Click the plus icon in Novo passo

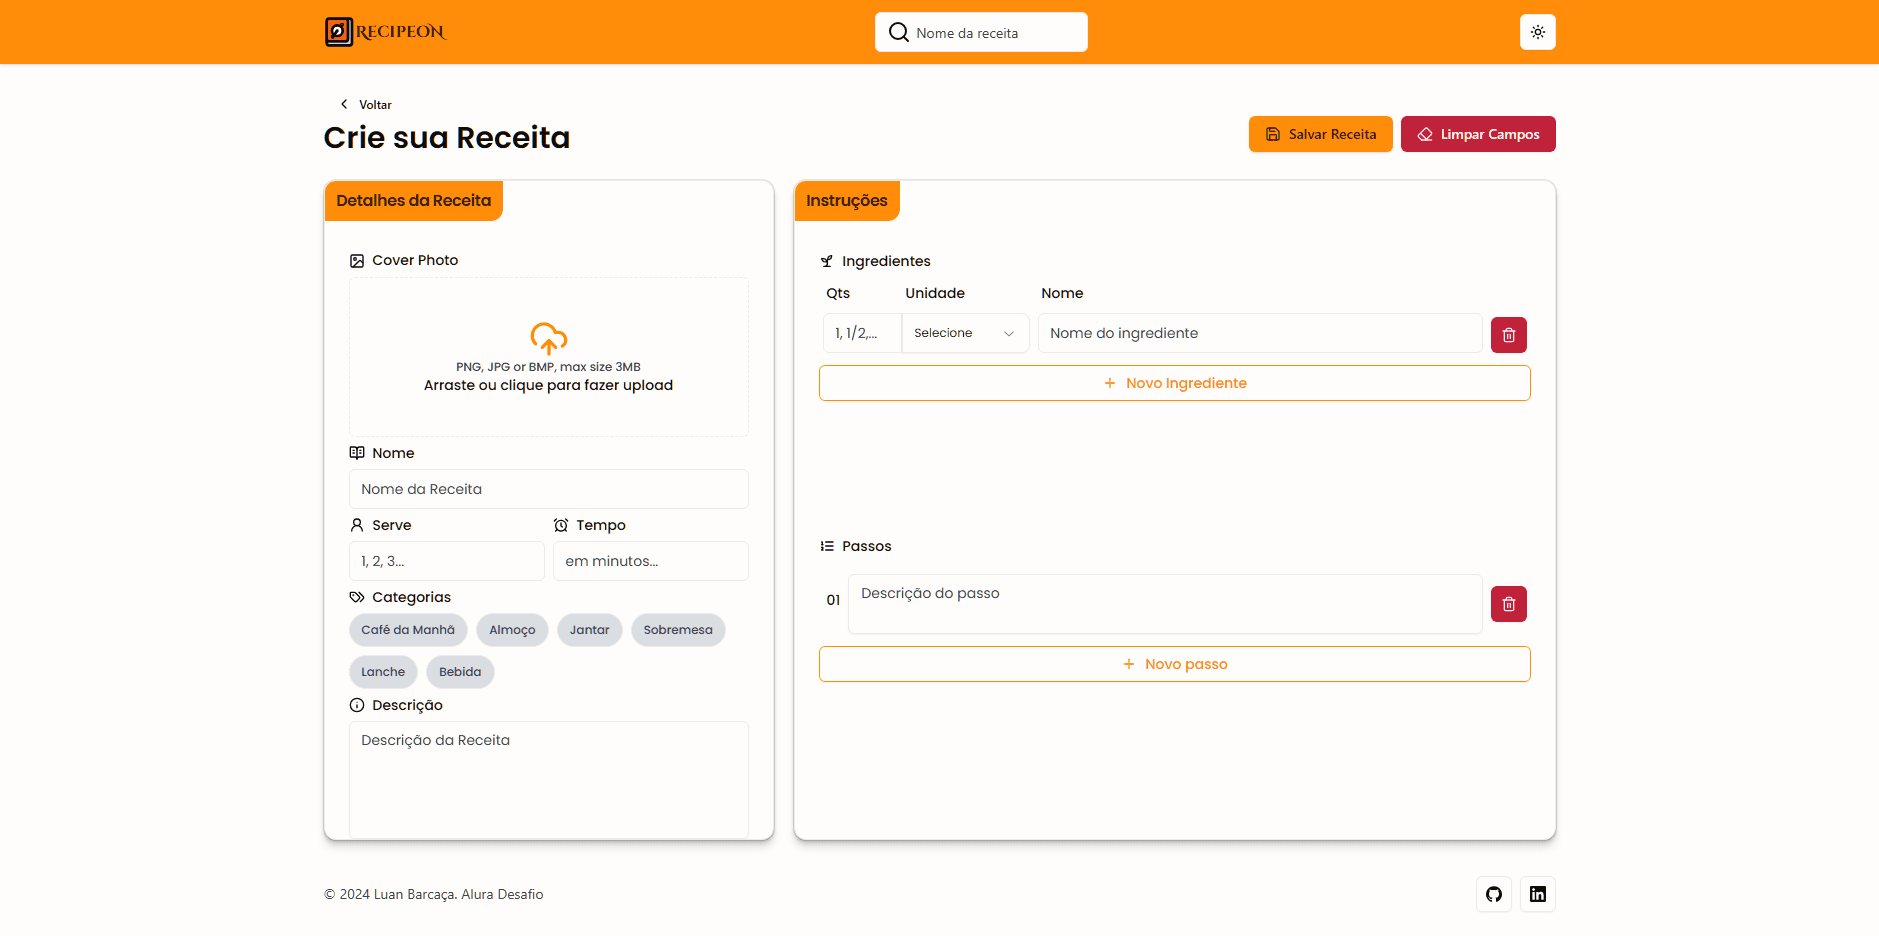tap(1128, 664)
